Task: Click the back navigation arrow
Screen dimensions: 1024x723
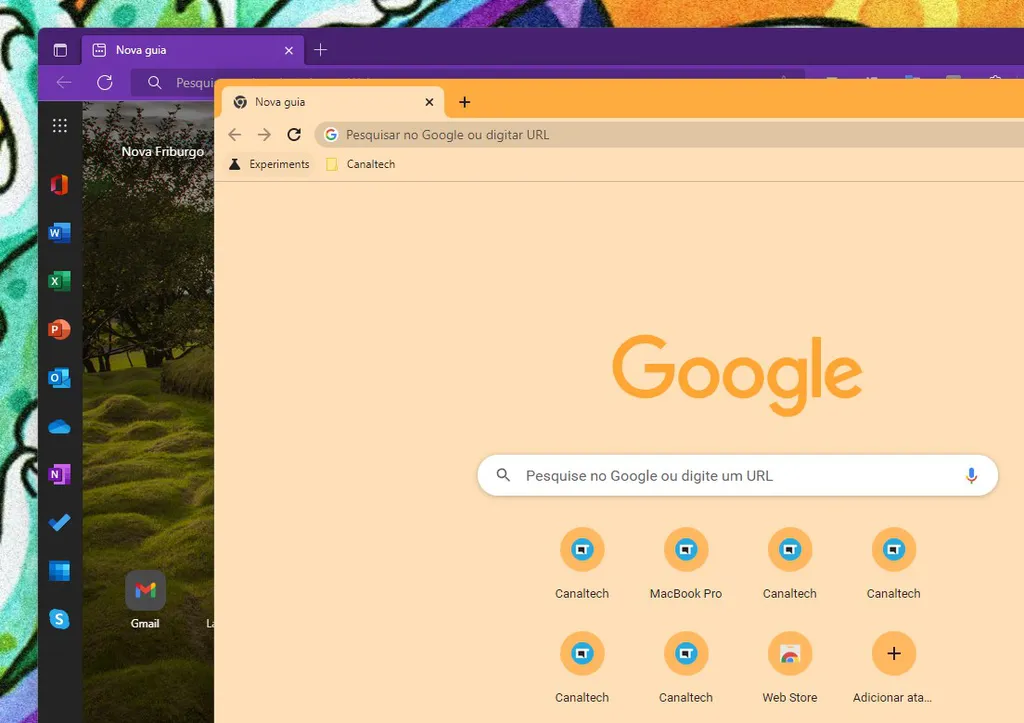Action: 234,134
